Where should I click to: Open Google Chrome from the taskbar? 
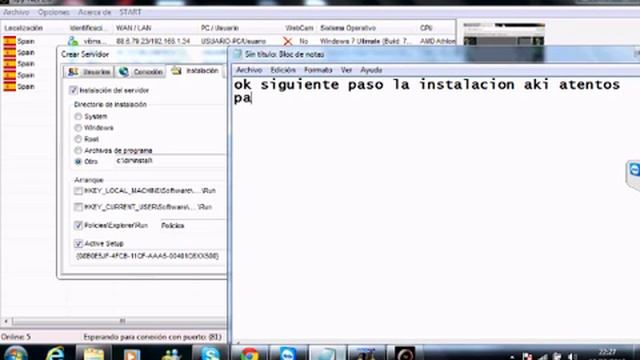point(249,354)
